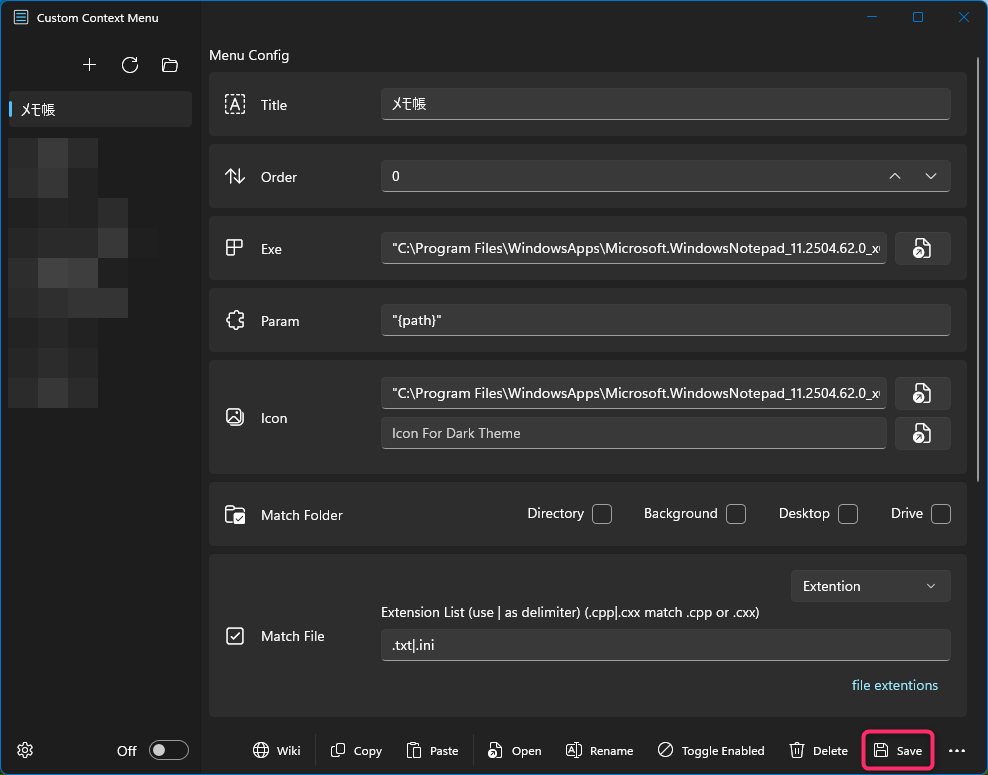Select the メモ帳 menu entry in sidebar

tap(100, 109)
